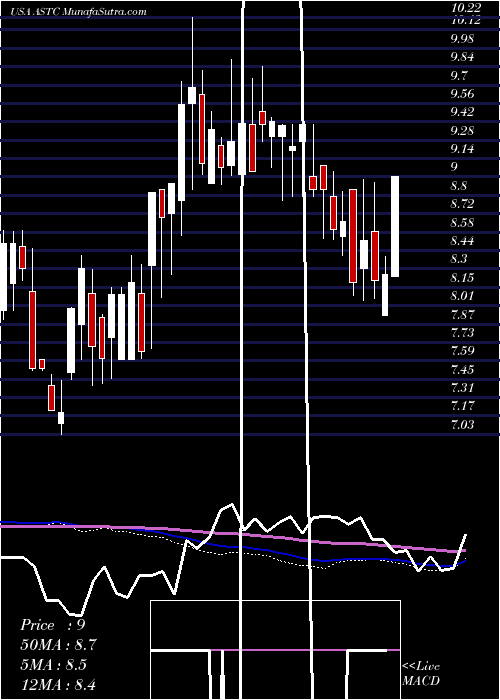500x700 pixels.
Task: Click the 8.3 price axis label
Action: 458,259
